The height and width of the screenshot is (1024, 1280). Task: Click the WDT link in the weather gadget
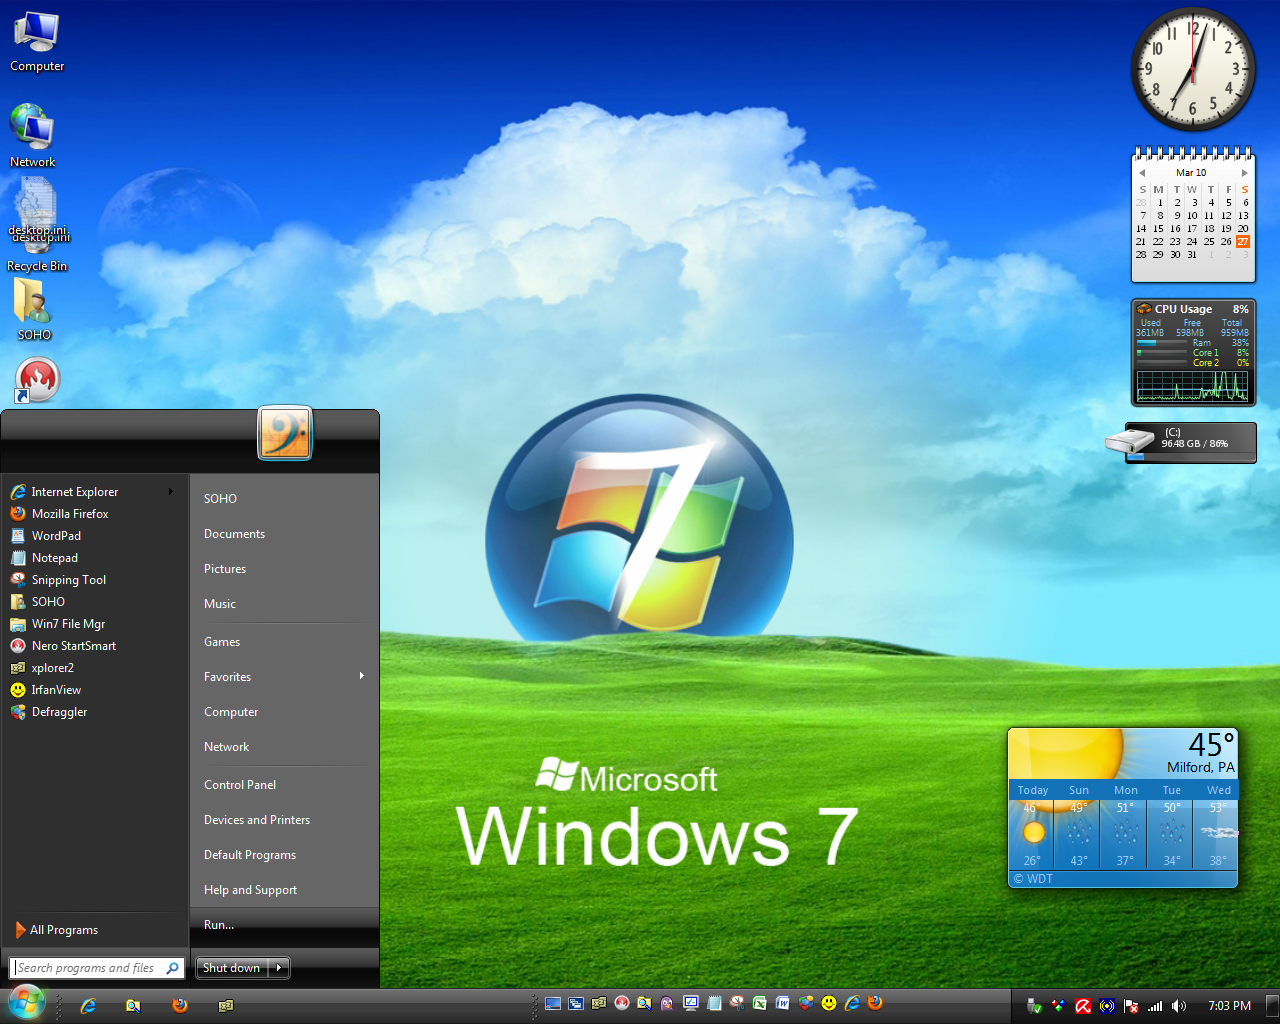[1033, 879]
